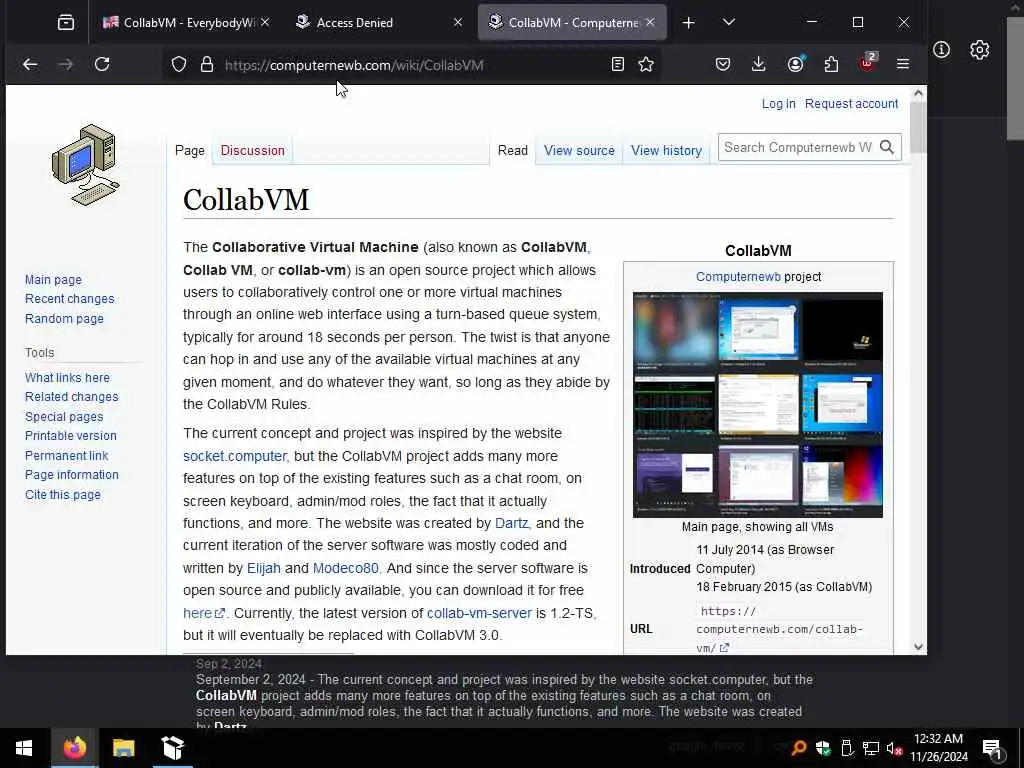Image resolution: width=1024 pixels, height=768 pixels.
Task: Click the Permanent link entry
Action: 67,455
